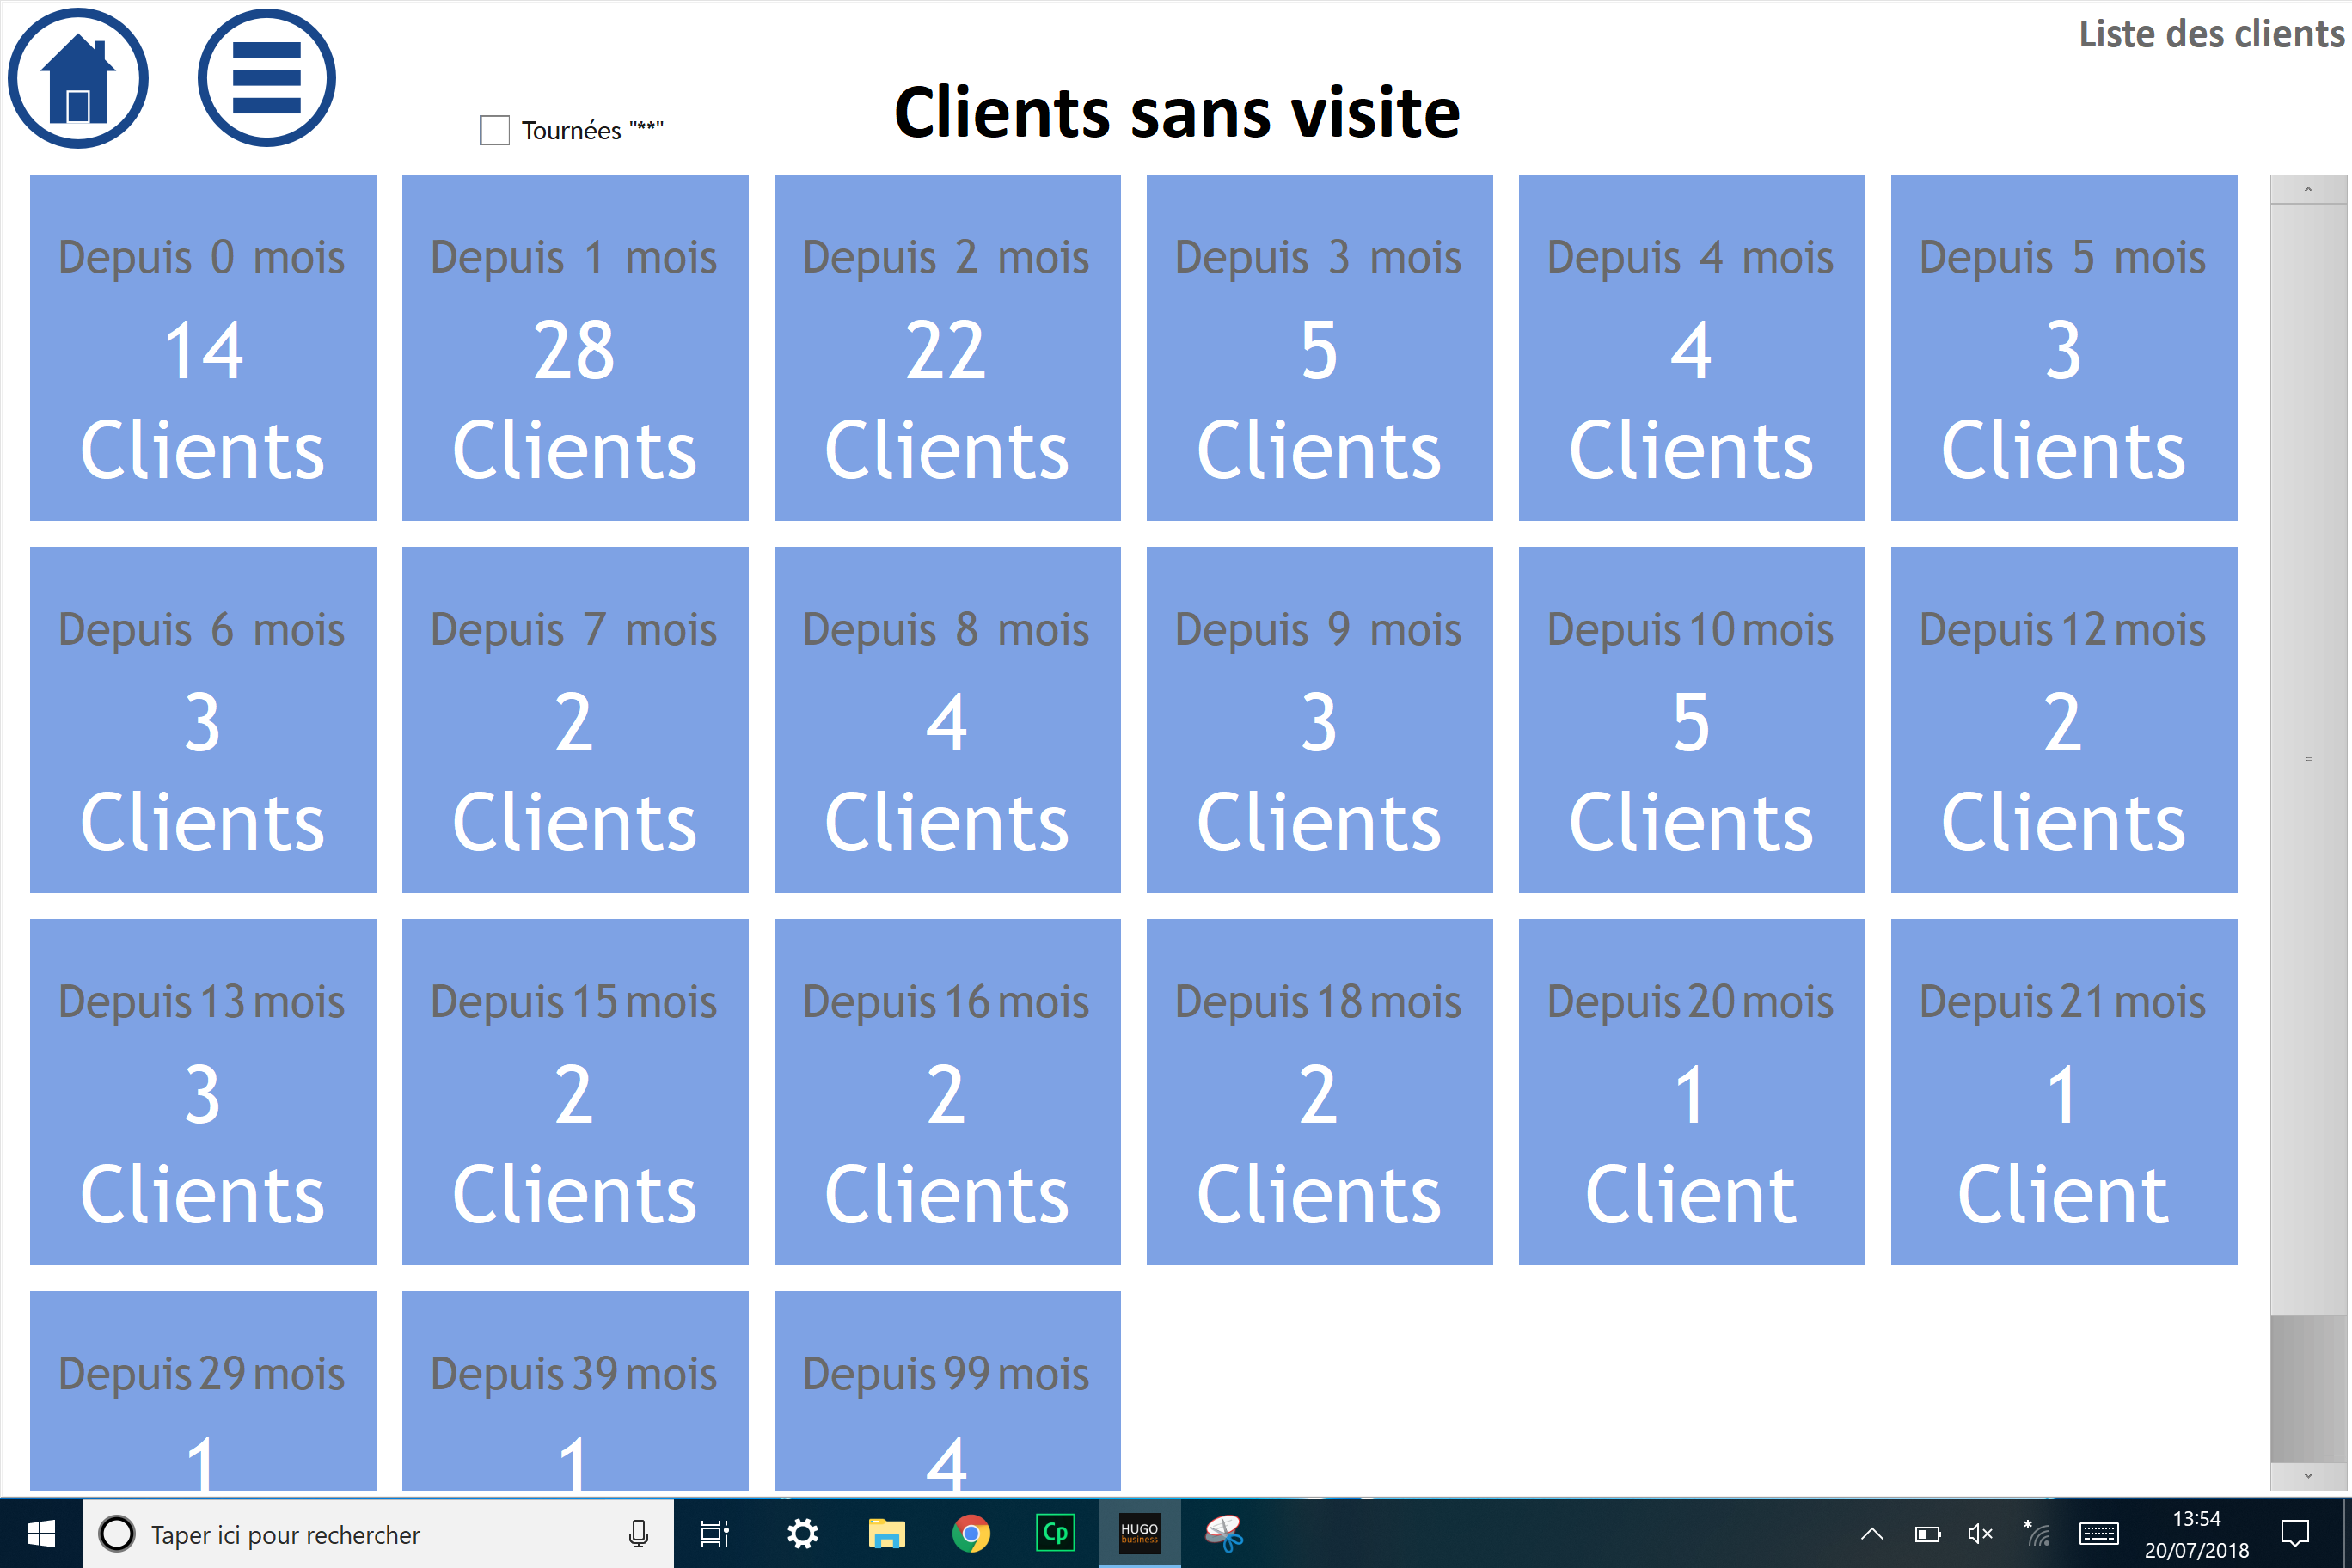Open the Depuis 1 mois tile

pyautogui.click(x=575, y=348)
